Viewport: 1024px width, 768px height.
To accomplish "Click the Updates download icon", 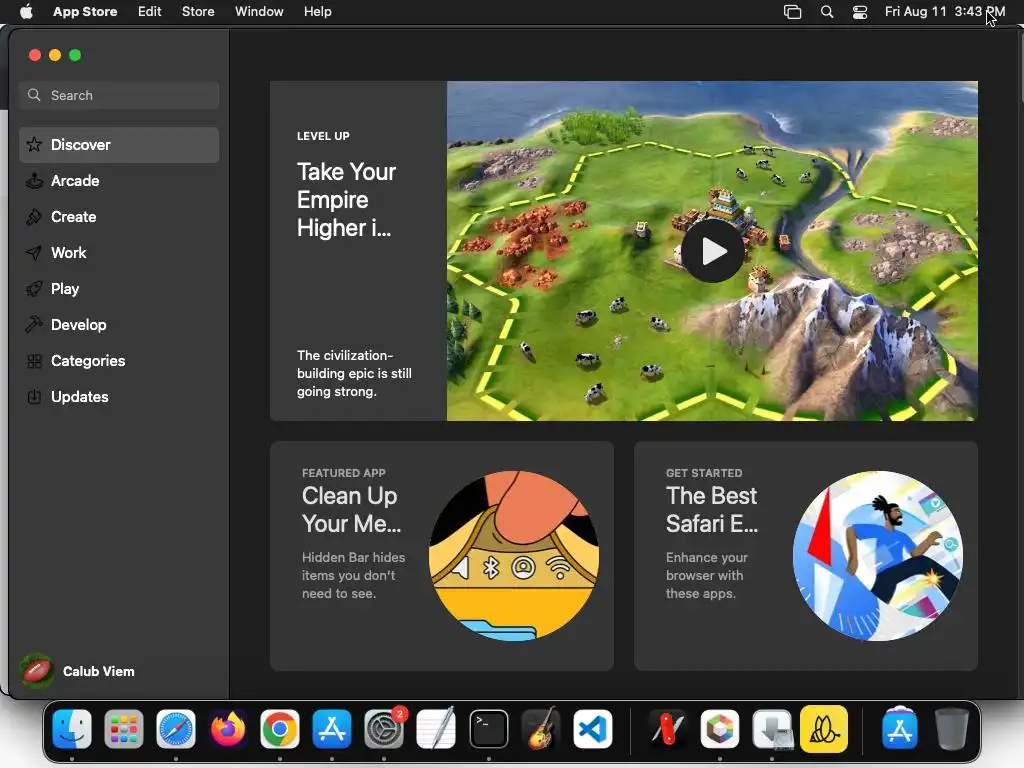I will (x=34, y=396).
